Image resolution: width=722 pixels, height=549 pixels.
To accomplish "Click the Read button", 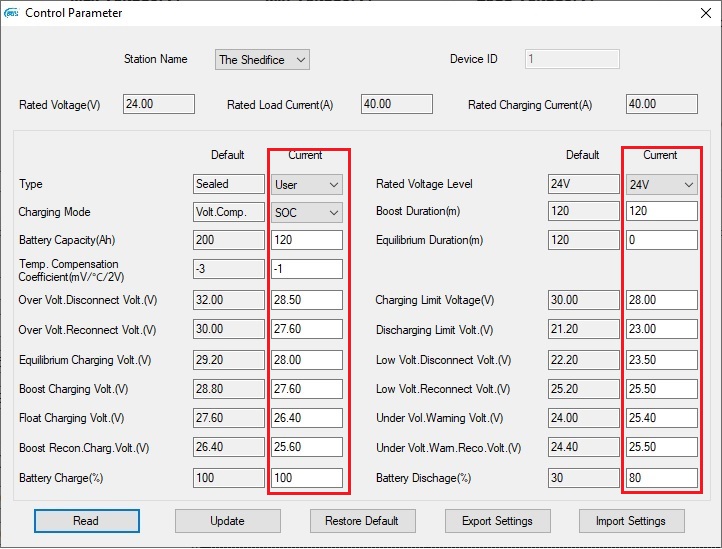I will tap(87, 521).
